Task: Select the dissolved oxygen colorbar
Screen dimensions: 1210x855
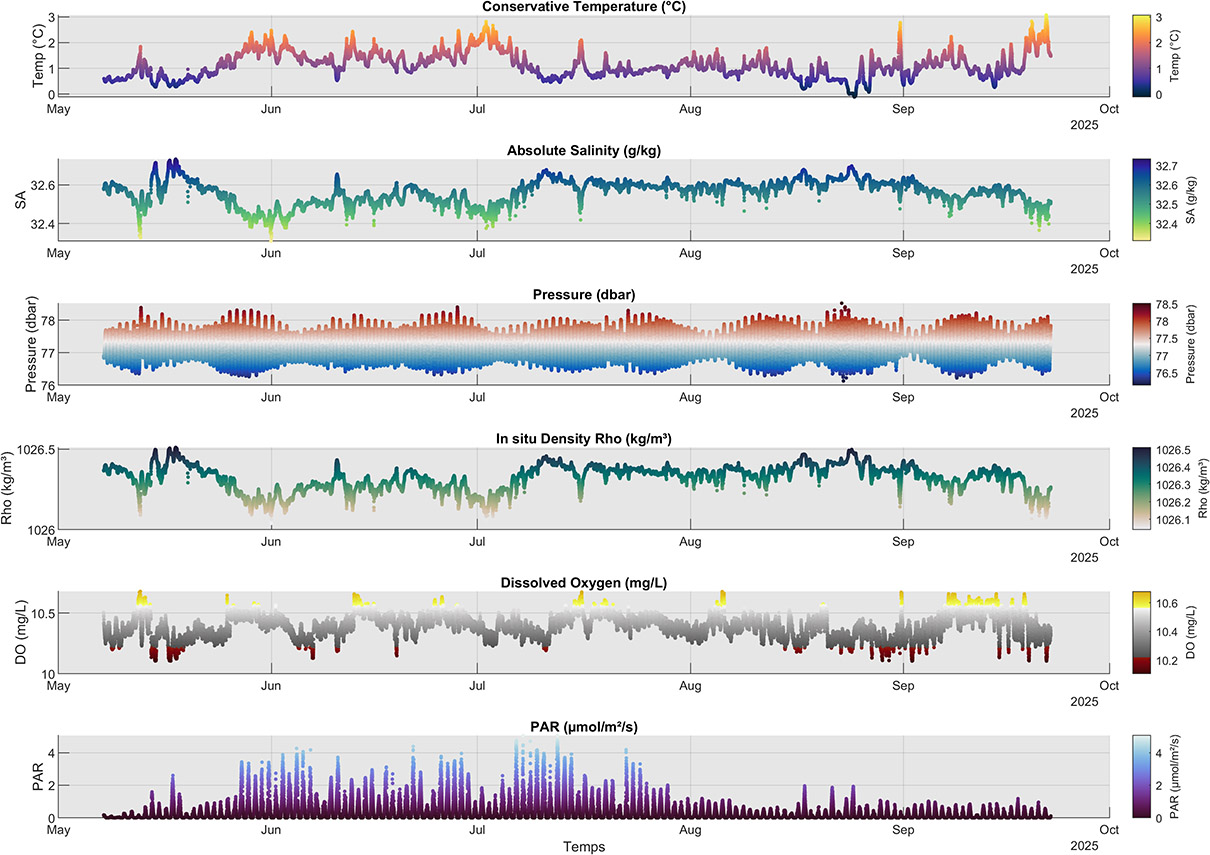Action: coord(1139,632)
